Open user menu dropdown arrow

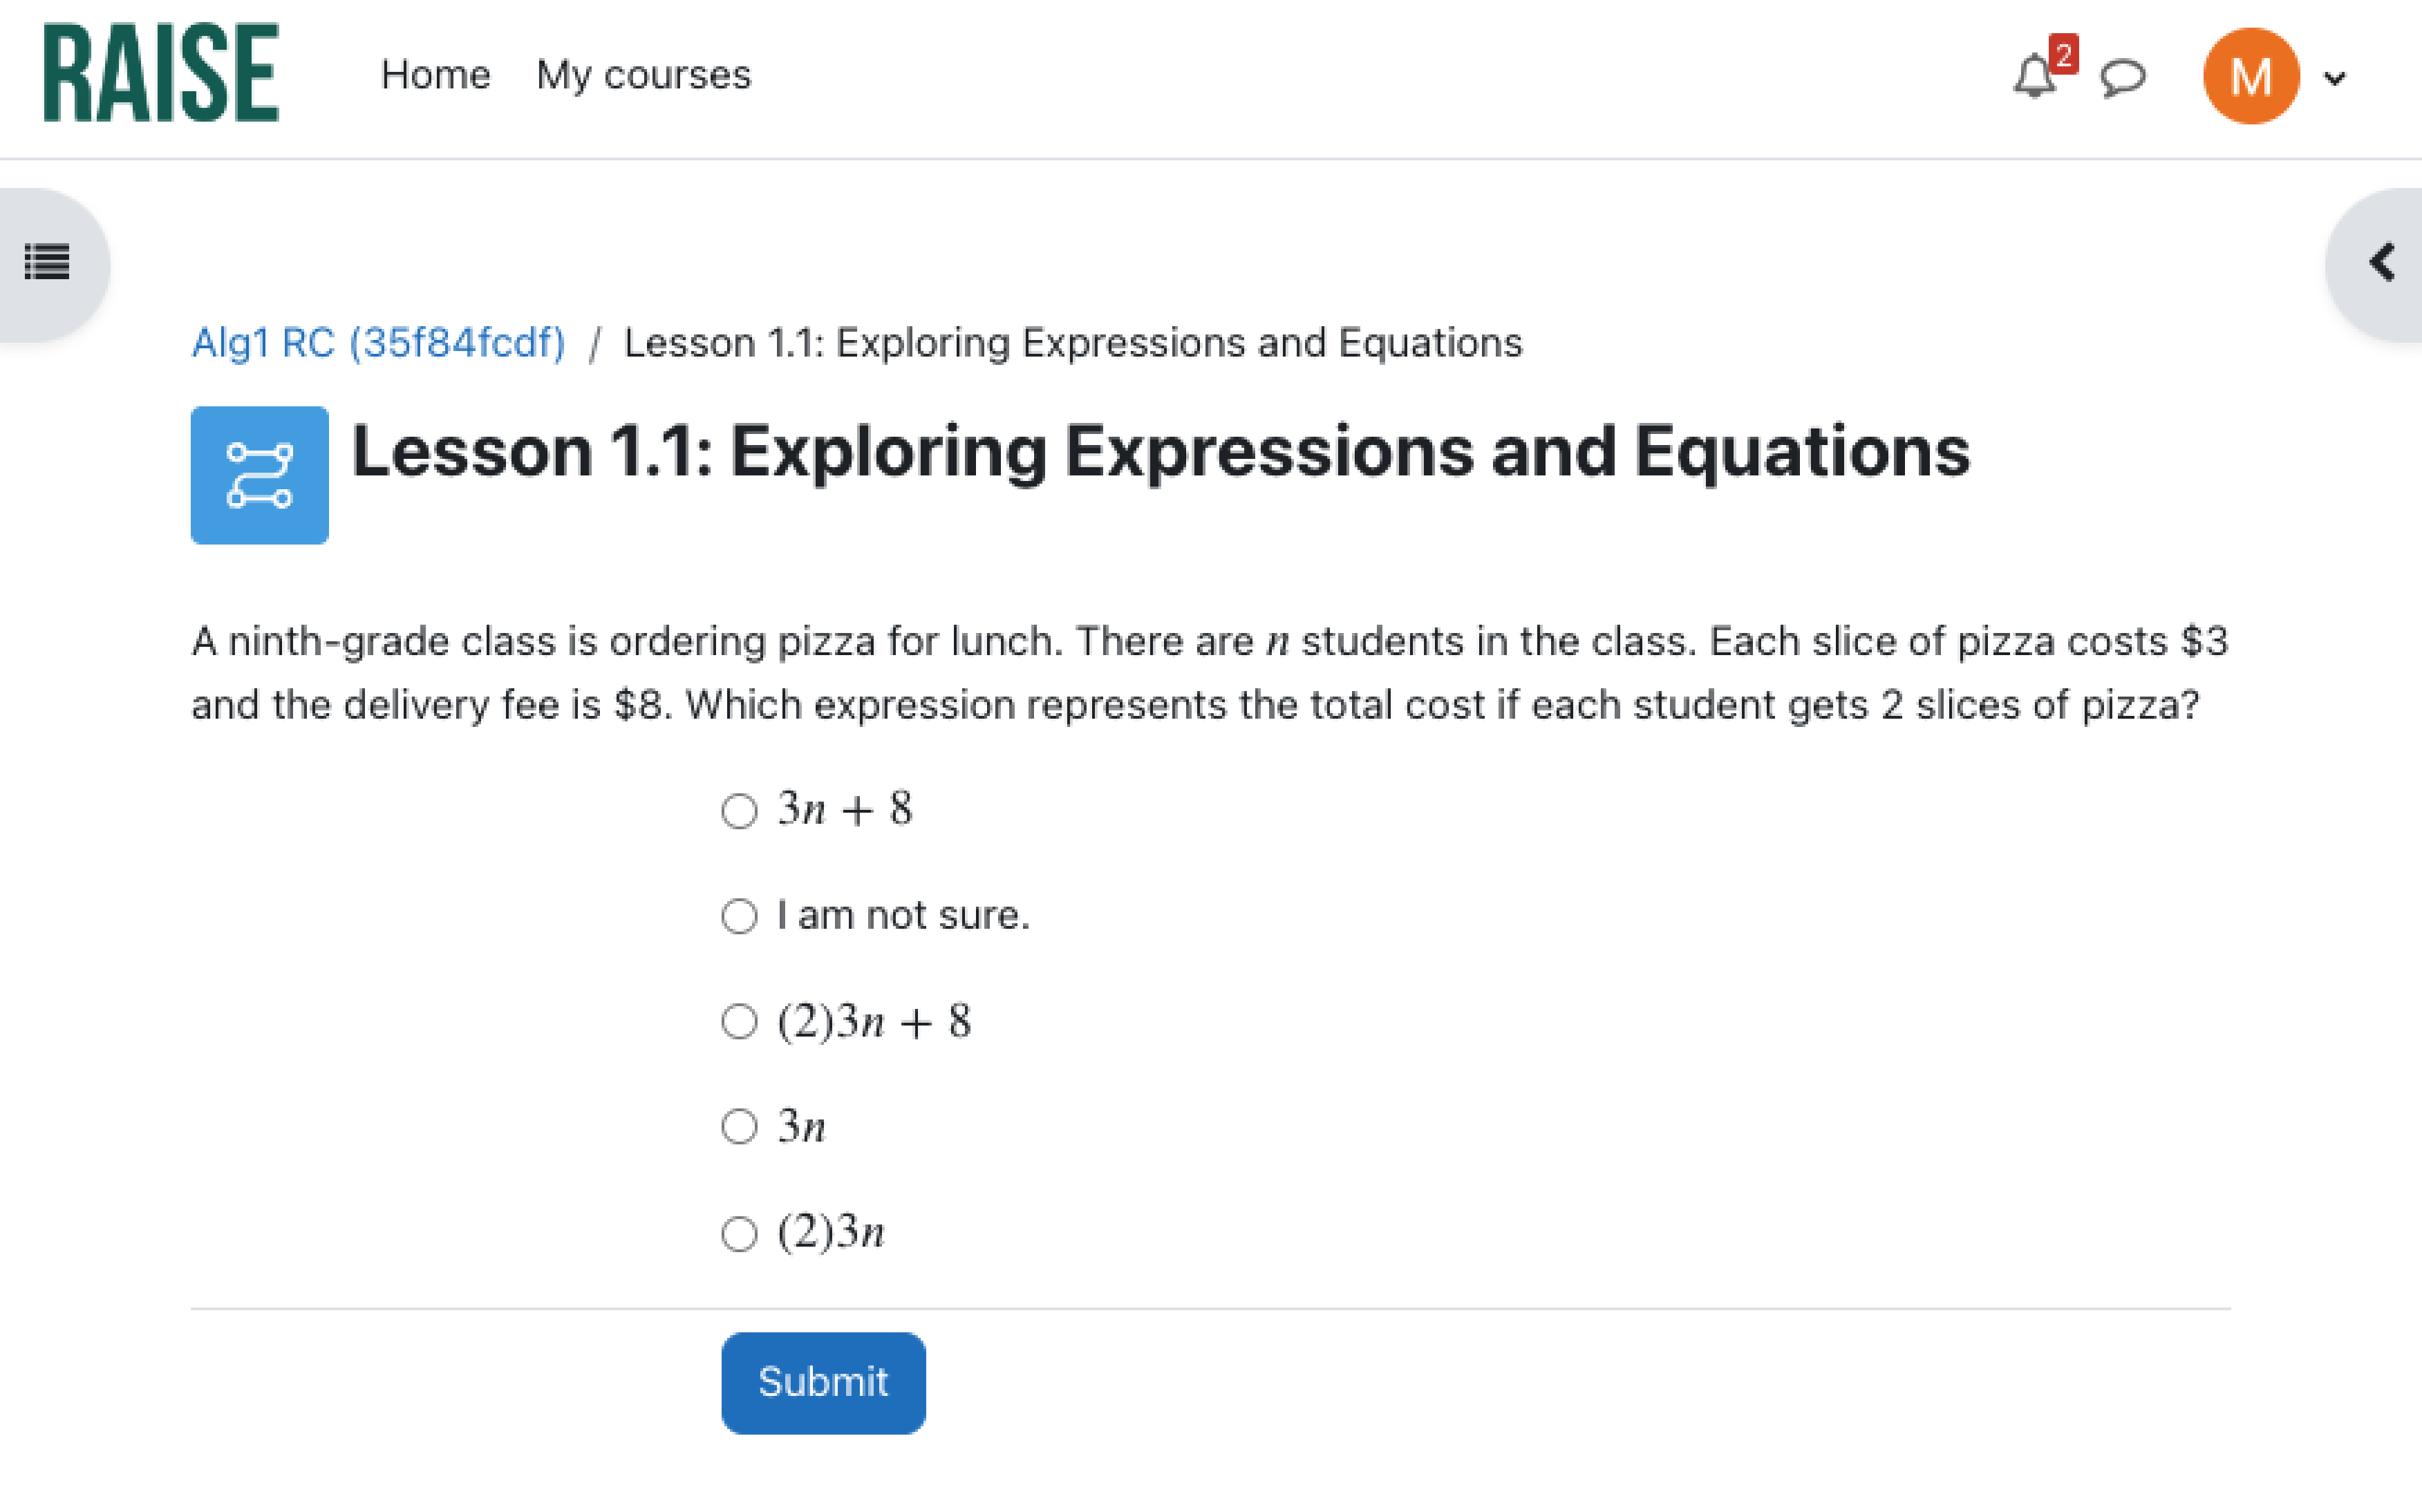click(x=2335, y=79)
